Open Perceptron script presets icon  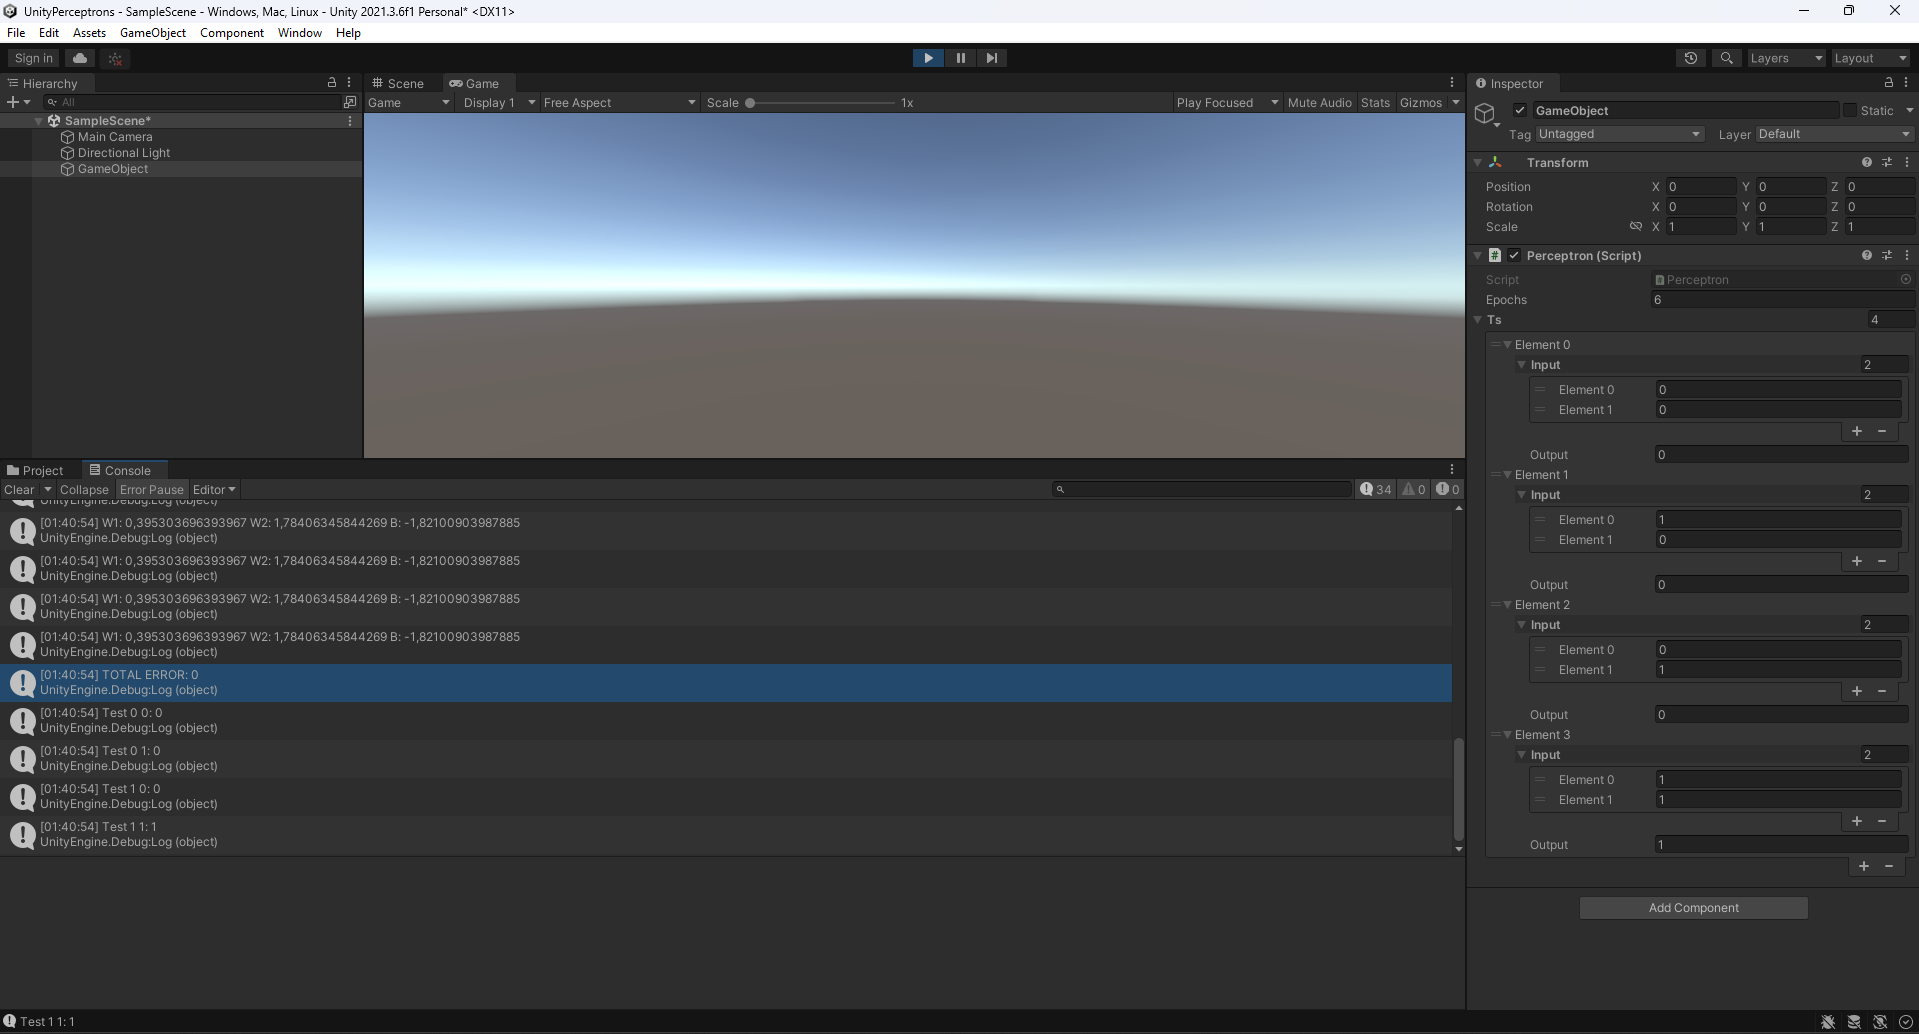1887,255
